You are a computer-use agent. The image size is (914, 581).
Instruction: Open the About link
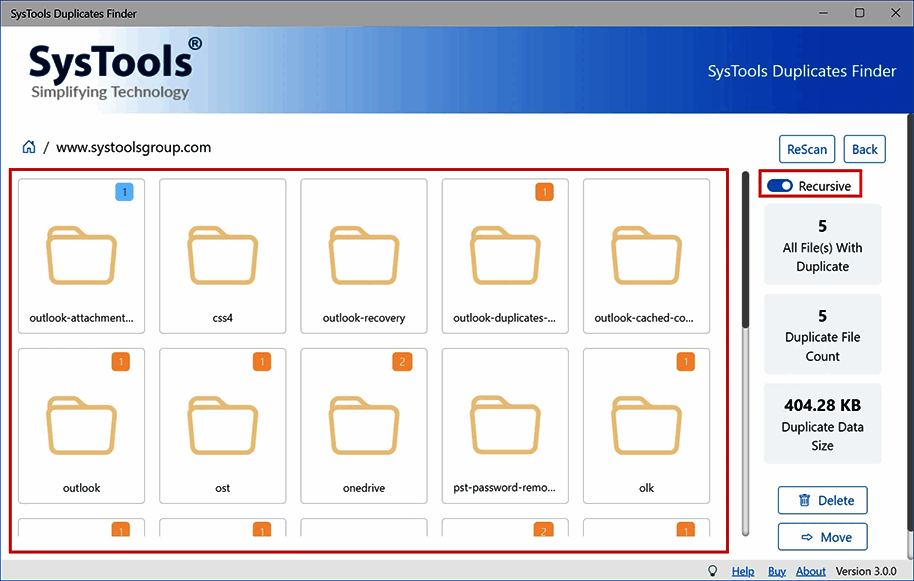click(810, 570)
